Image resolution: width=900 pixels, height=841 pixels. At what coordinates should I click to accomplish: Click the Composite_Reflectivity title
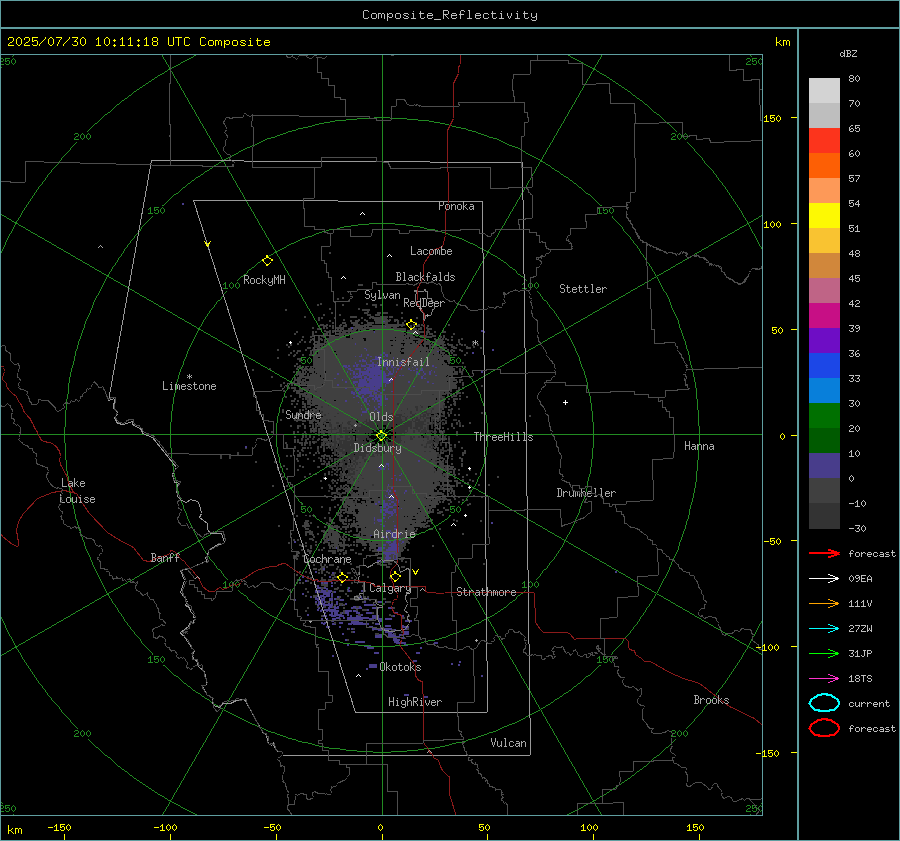(x=450, y=15)
